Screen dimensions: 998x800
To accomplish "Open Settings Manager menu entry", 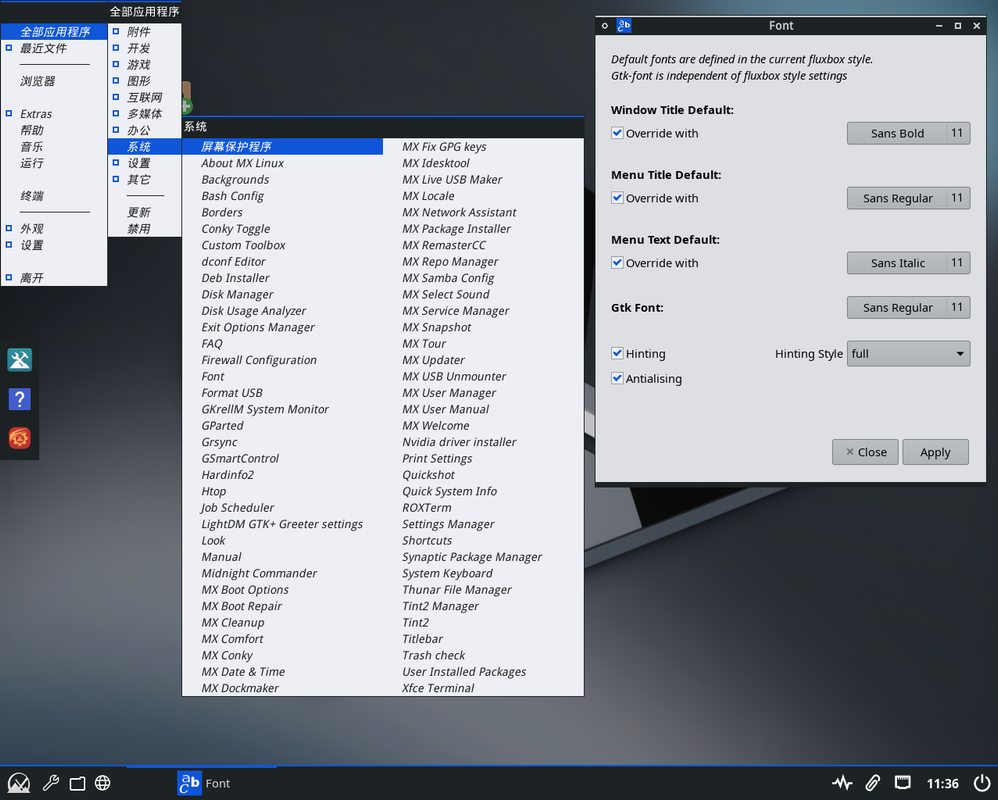I will [483, 524].
